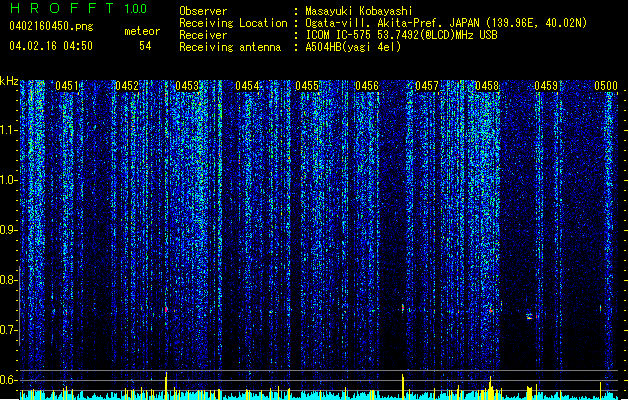The image size is (629, 400).
Task: Click the 0452 time marker
Action: [x=127, y=86]
